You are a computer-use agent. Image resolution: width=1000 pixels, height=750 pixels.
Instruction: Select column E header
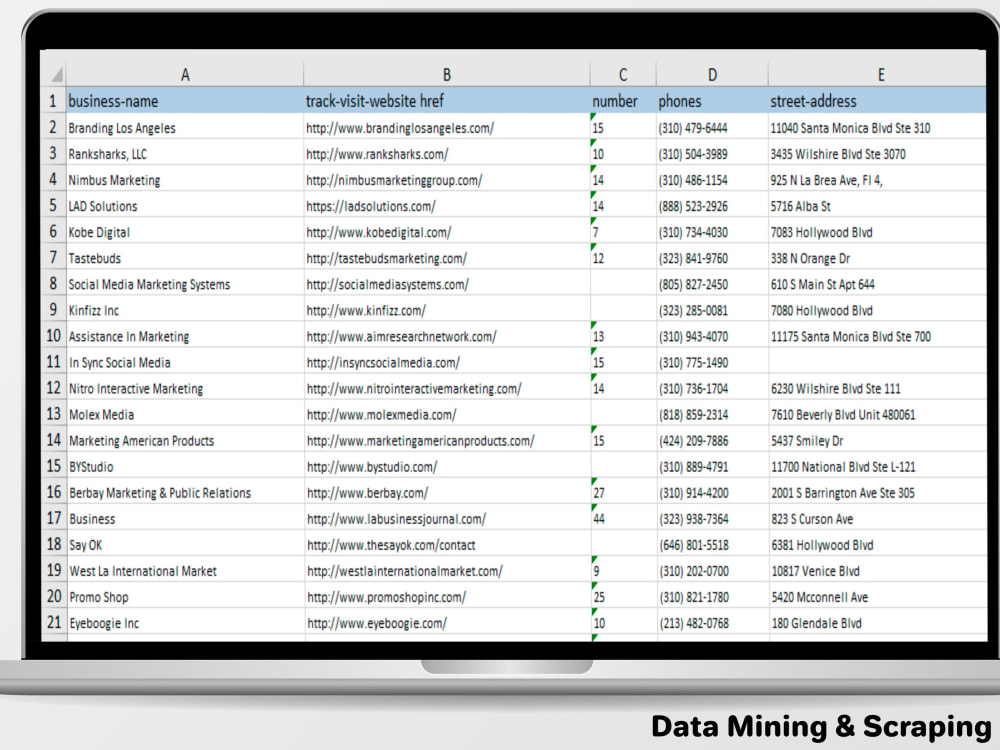pyautogui.click(x=880, y=75)
